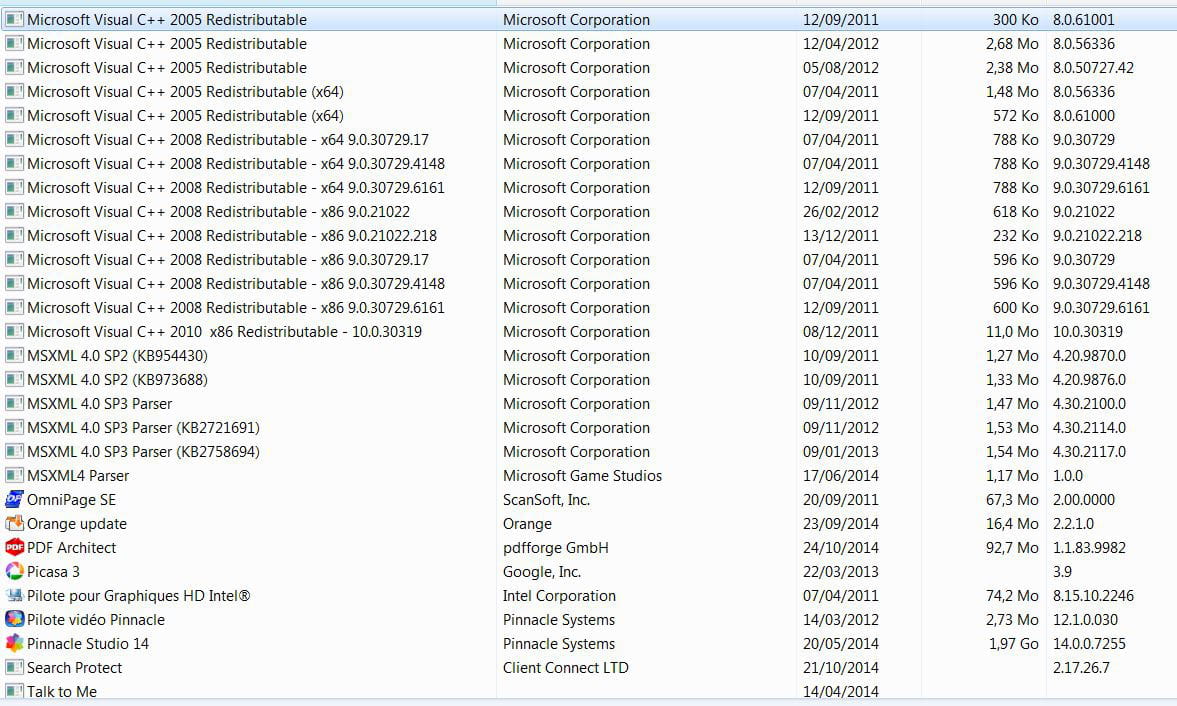Select Visual C++ 2008 Redistributable x64 9.0.30729.4148

pos(588,164)
